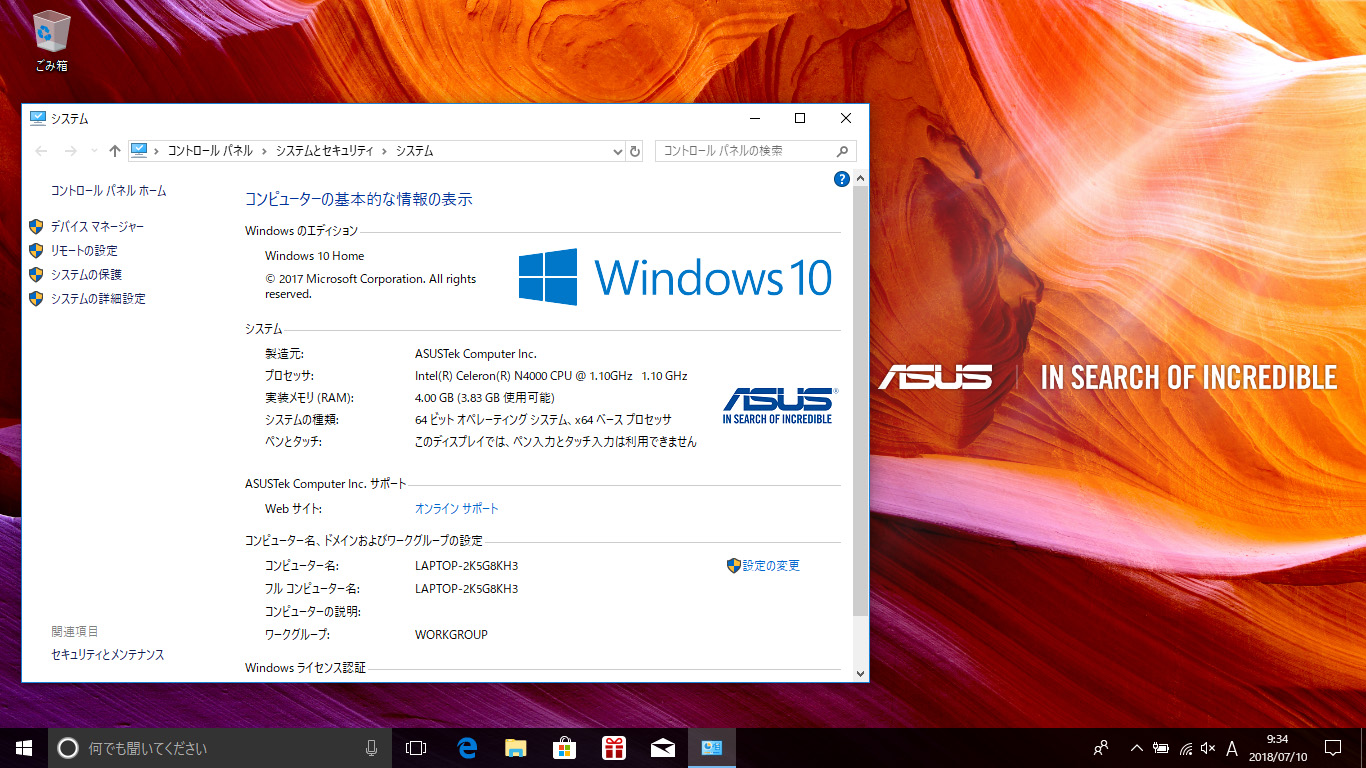Refresh the System page
The width and height of the screenshot is (1366, 768).
[635, 151]
